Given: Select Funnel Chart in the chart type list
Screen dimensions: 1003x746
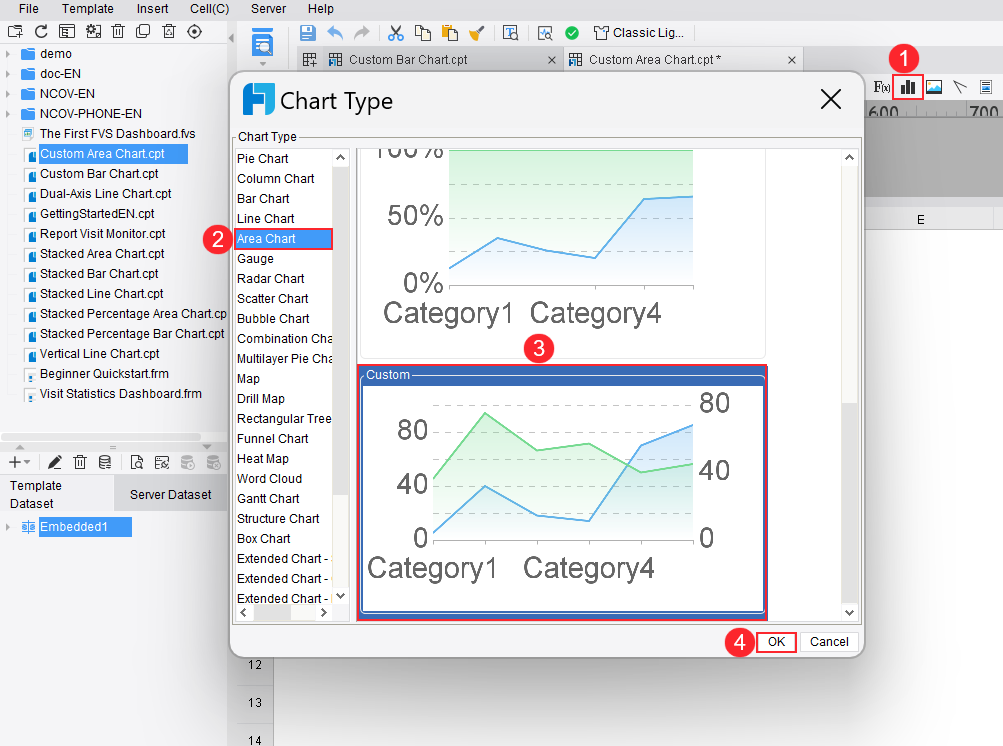Looking at the screenshot, I should [283, 439].
